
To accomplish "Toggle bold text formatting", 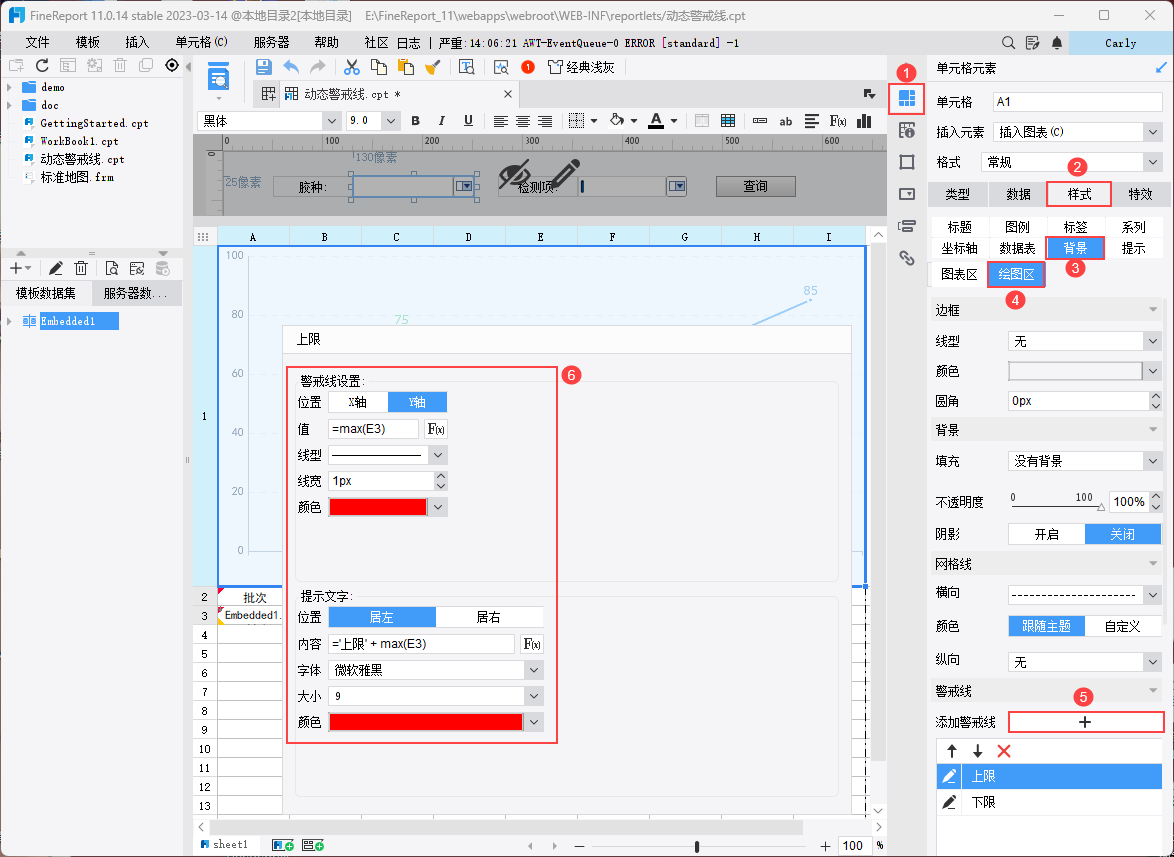I will [416, 121].
